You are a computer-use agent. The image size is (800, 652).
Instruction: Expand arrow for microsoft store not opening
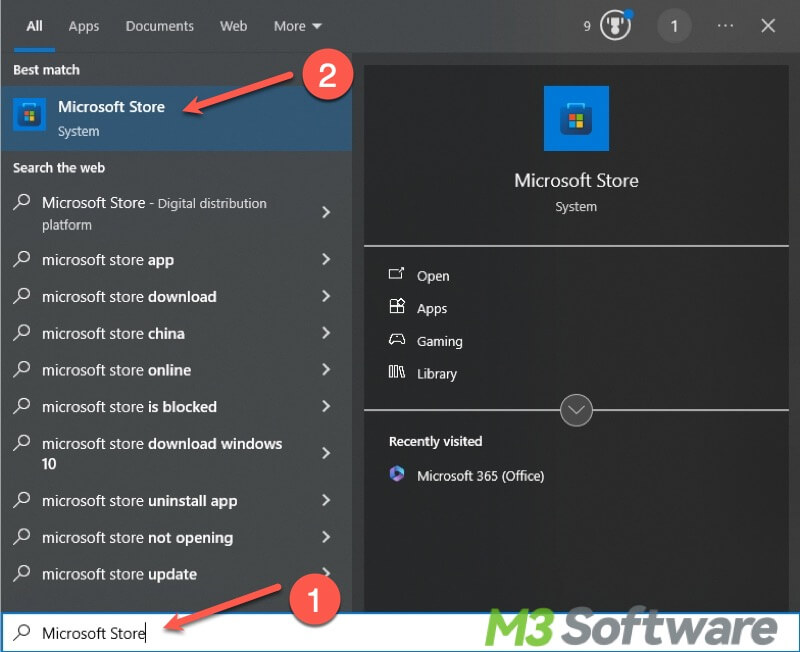pyautogui.click(x=326, y=537)
